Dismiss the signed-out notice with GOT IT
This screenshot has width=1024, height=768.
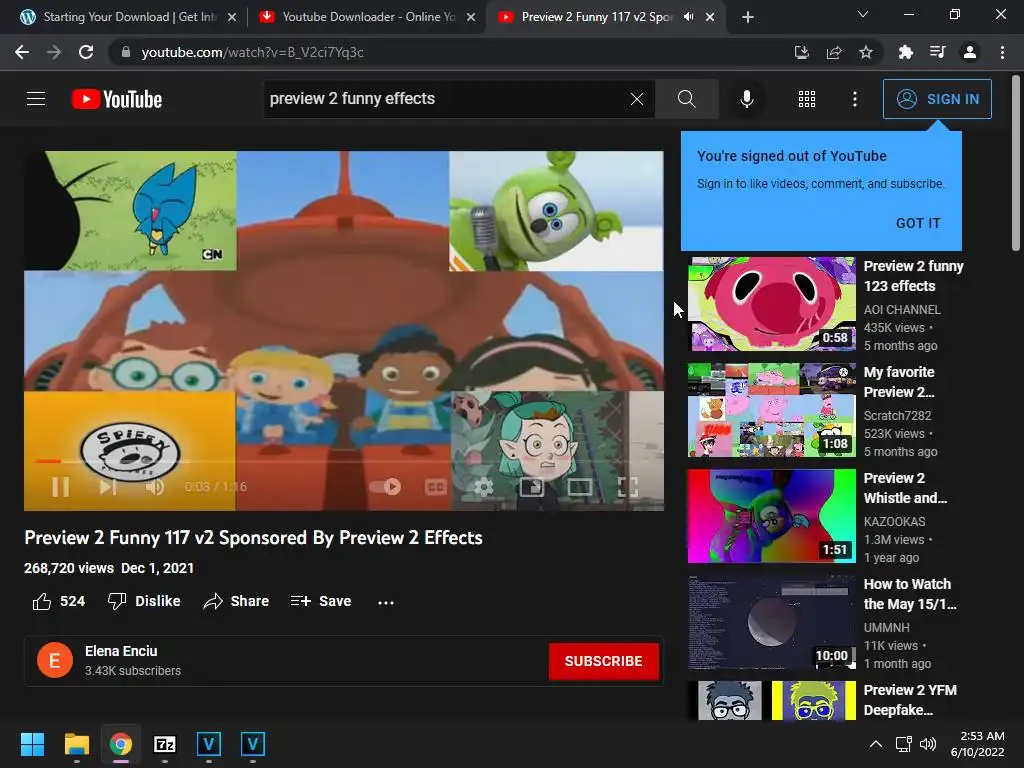[918, 223]
